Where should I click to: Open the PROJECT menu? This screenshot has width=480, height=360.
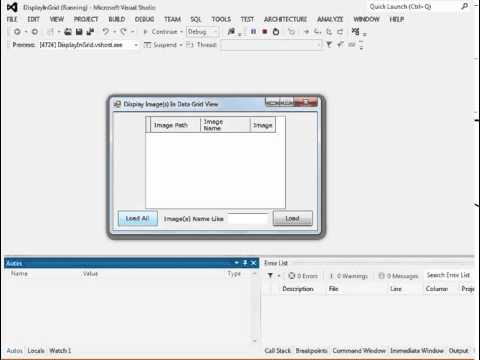(86, 19)
